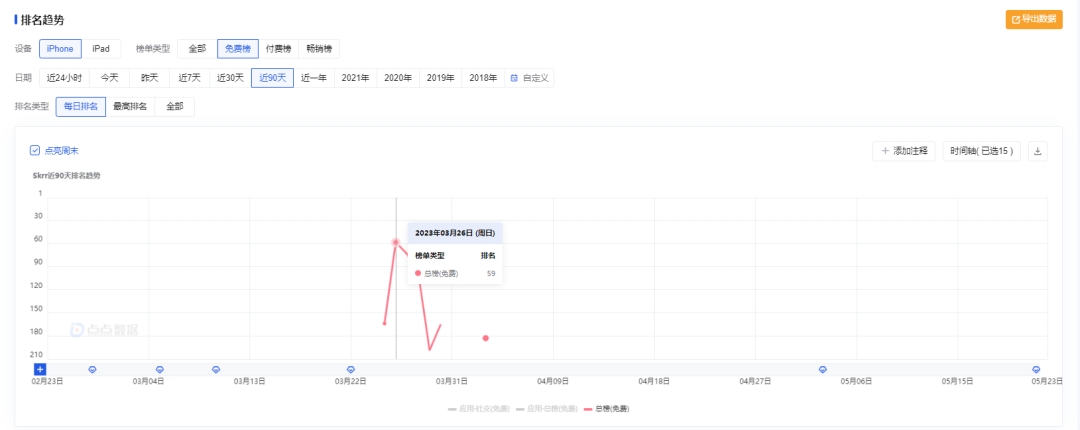Select 2020年 date range

point(398,78)
